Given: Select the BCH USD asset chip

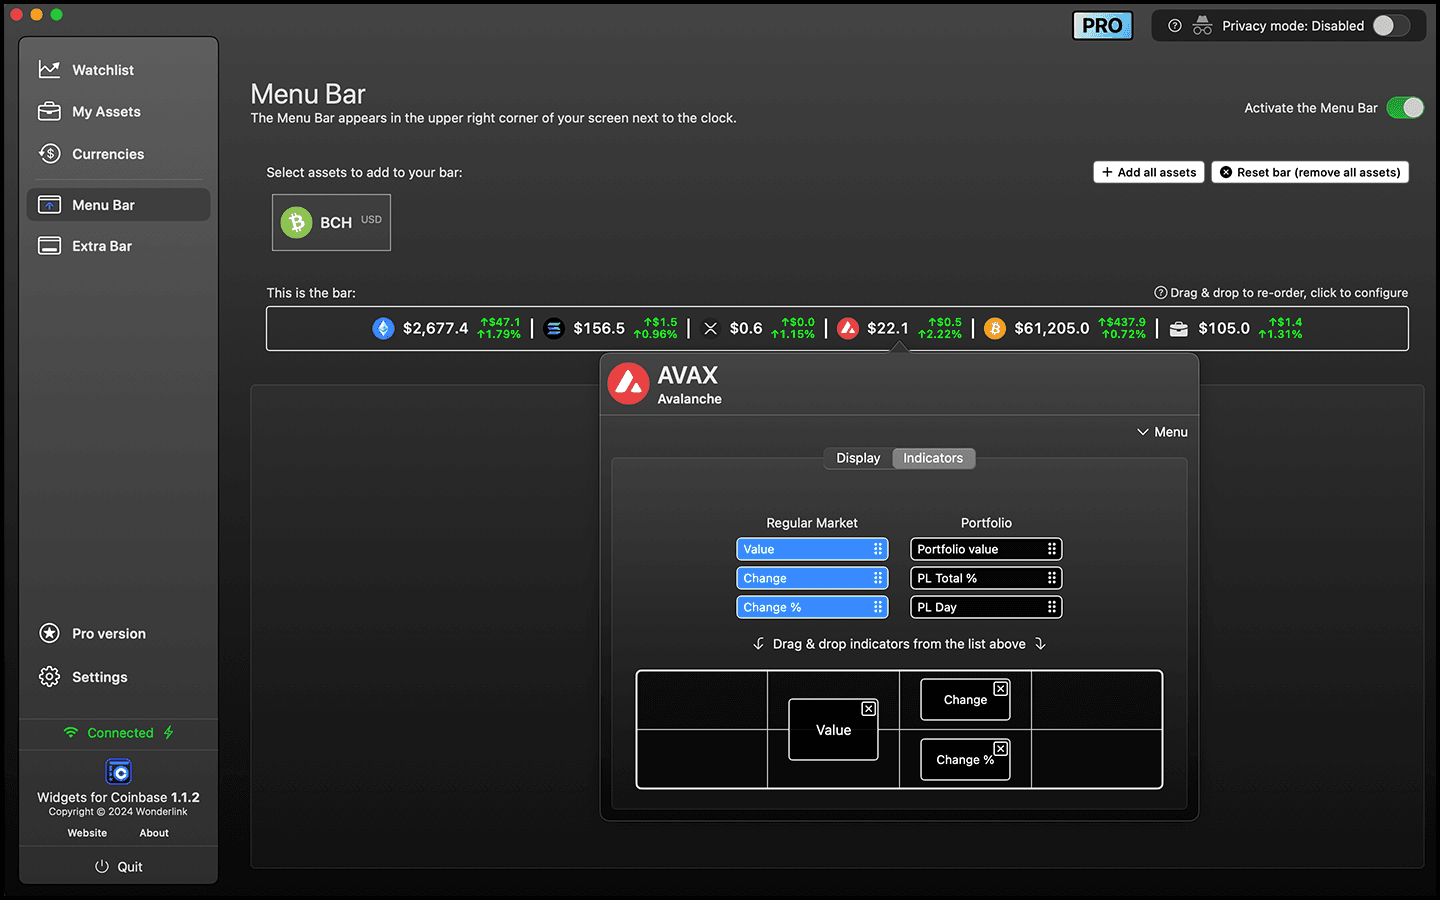Looking at the screenshot, I should click(331, 222).
